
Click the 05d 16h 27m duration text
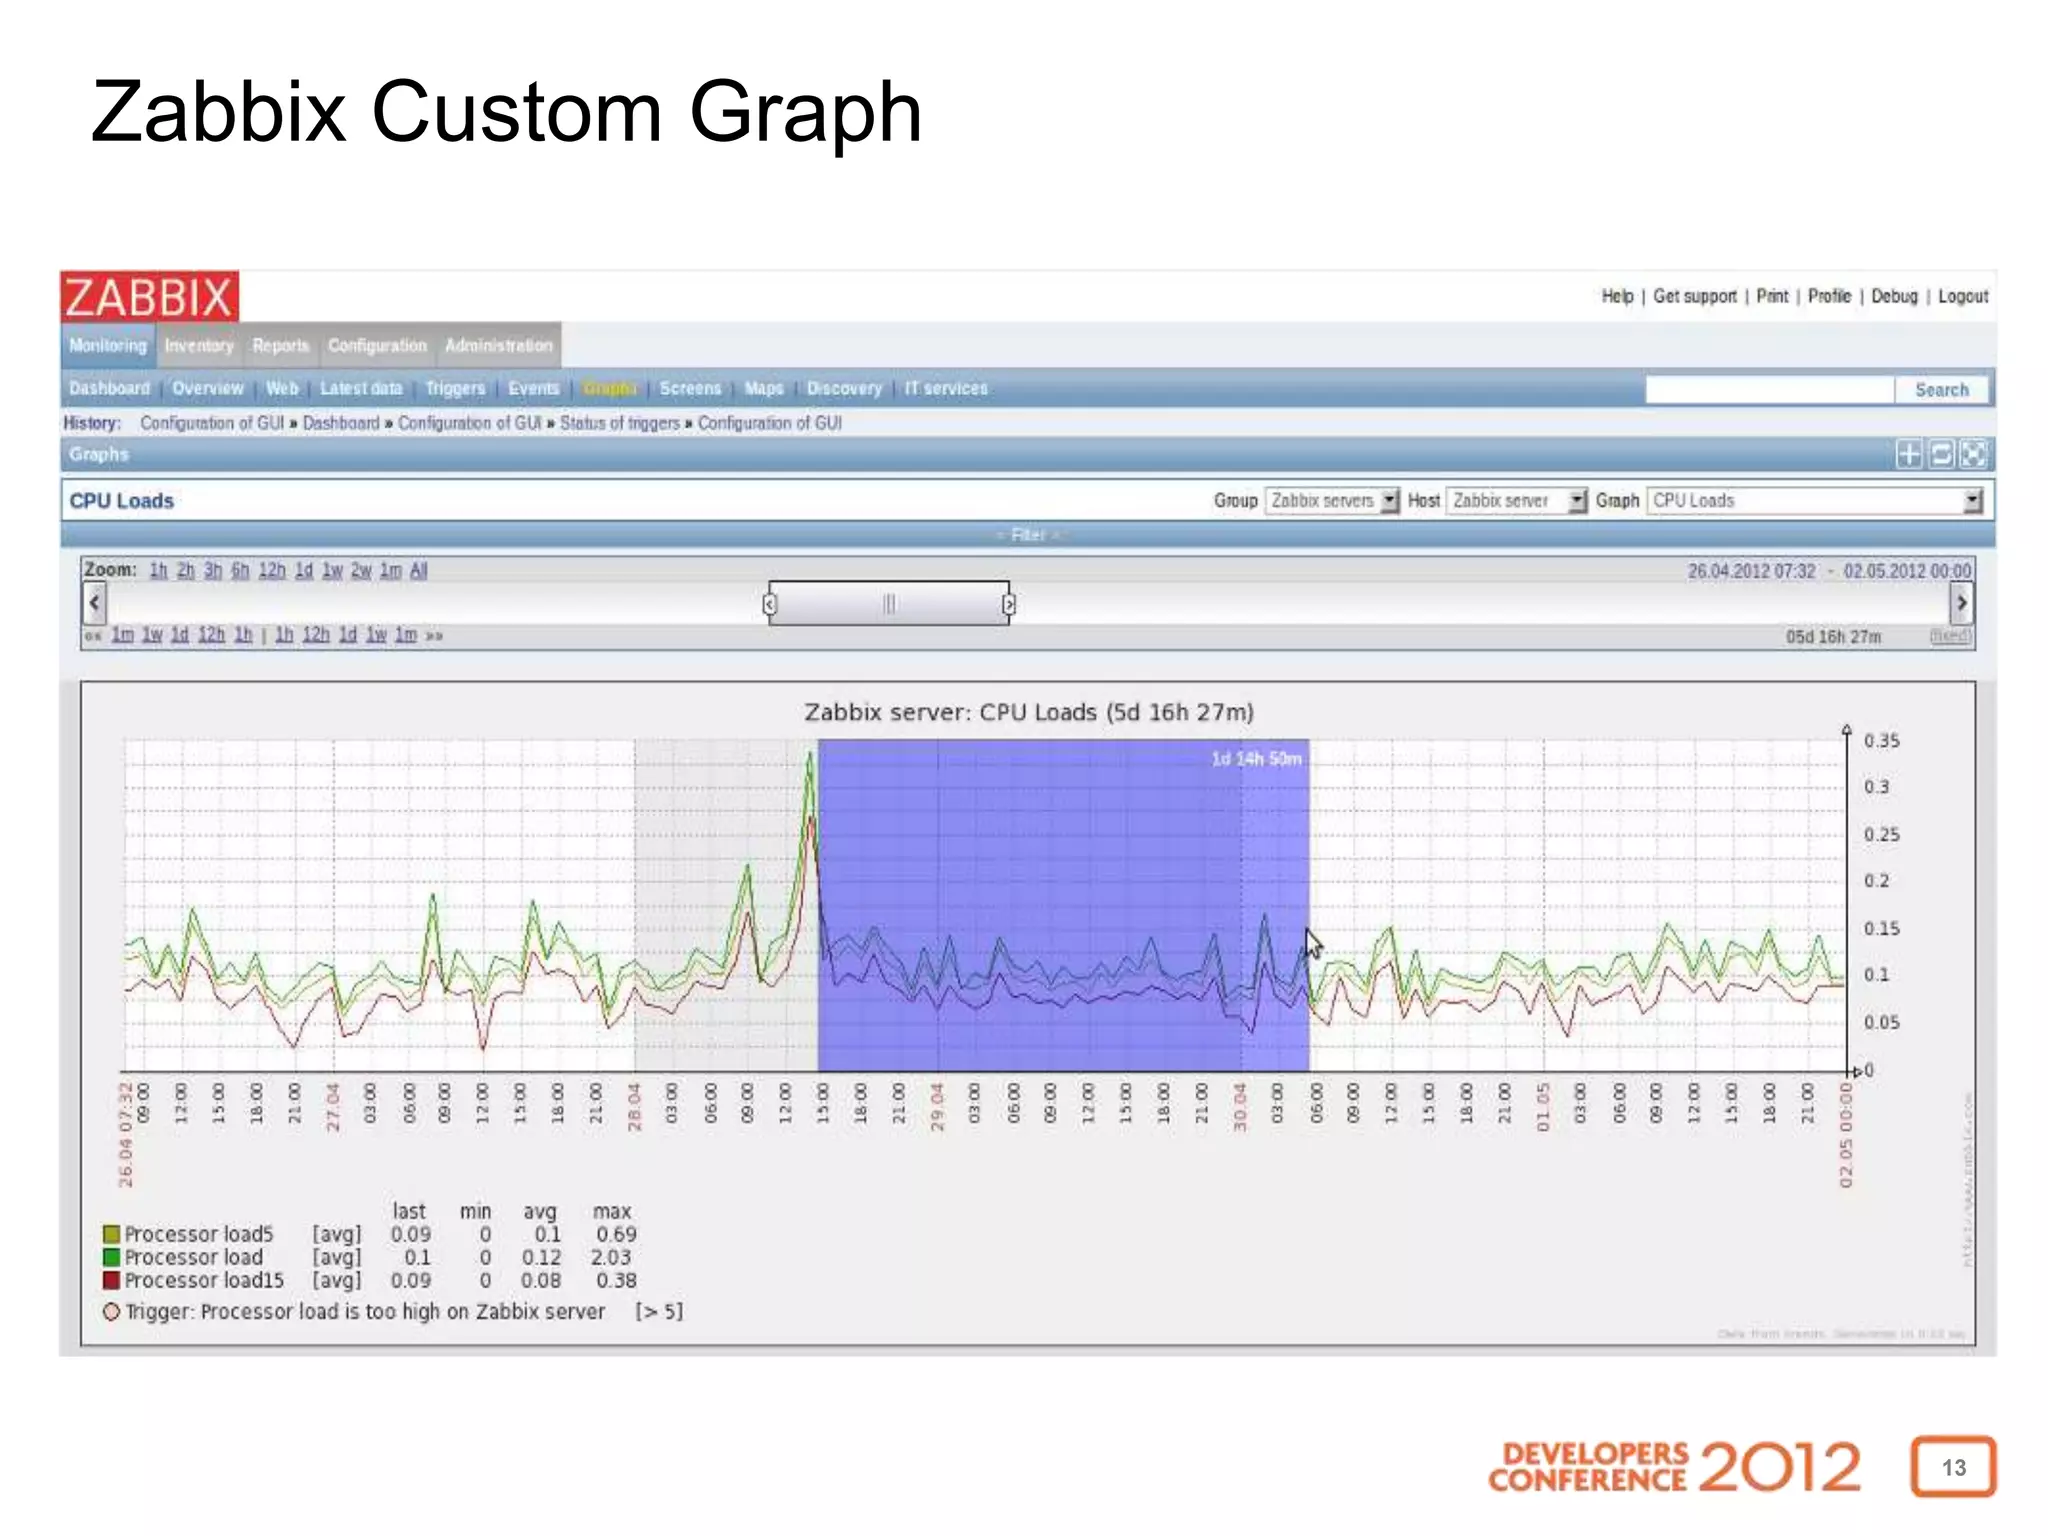[x=1833, y=637]
